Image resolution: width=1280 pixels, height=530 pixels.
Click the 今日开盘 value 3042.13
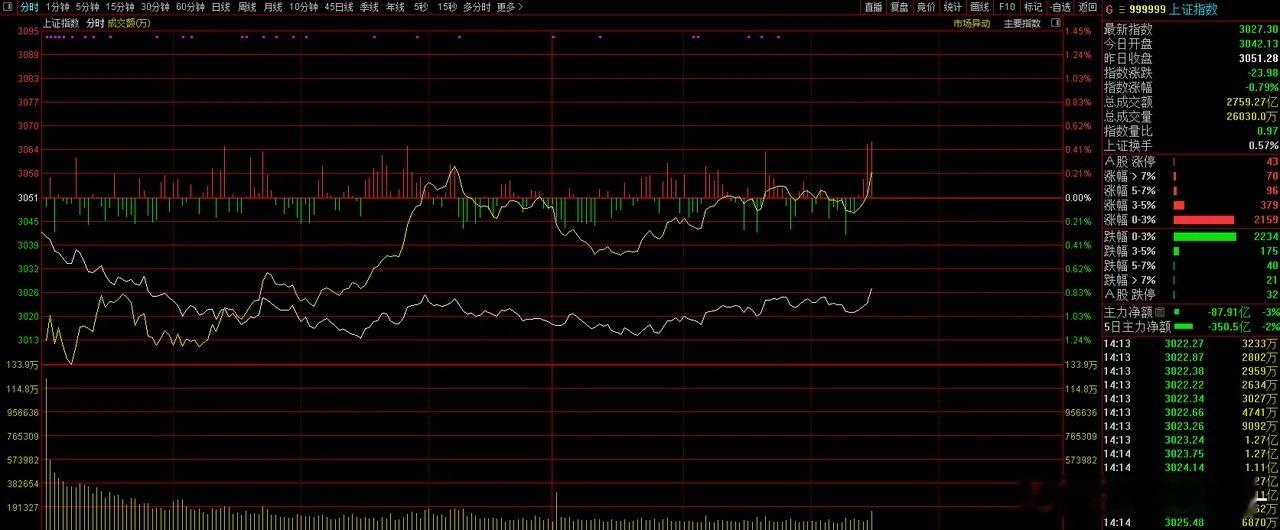tap(1259, 44)
